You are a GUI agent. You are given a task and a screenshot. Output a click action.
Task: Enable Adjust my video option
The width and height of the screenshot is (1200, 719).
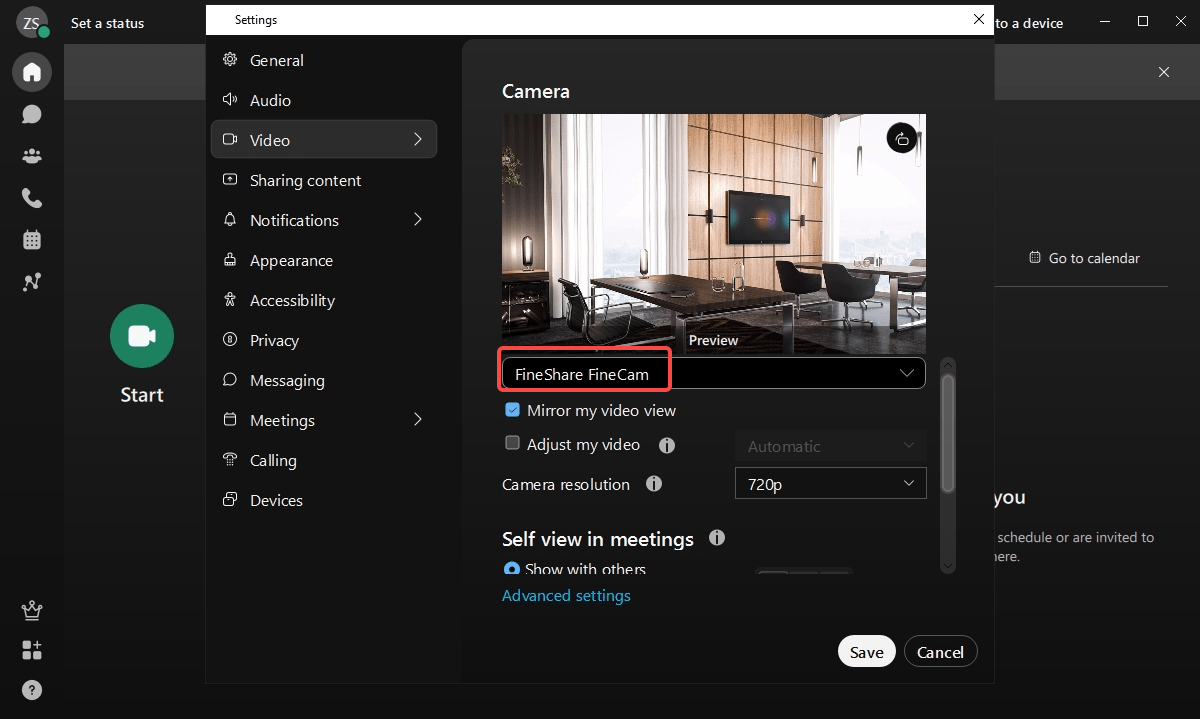click(512, 443)
